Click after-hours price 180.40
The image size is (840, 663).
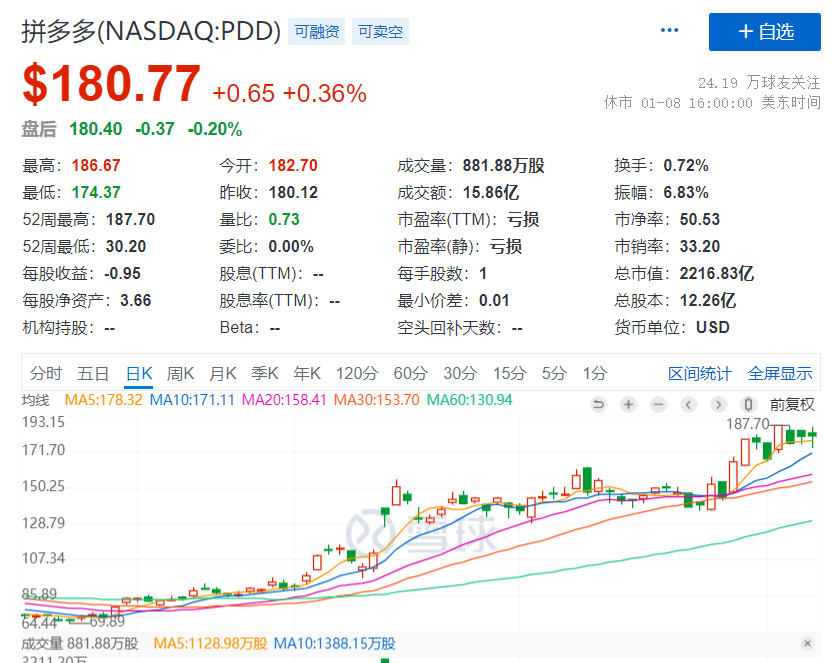95,129
